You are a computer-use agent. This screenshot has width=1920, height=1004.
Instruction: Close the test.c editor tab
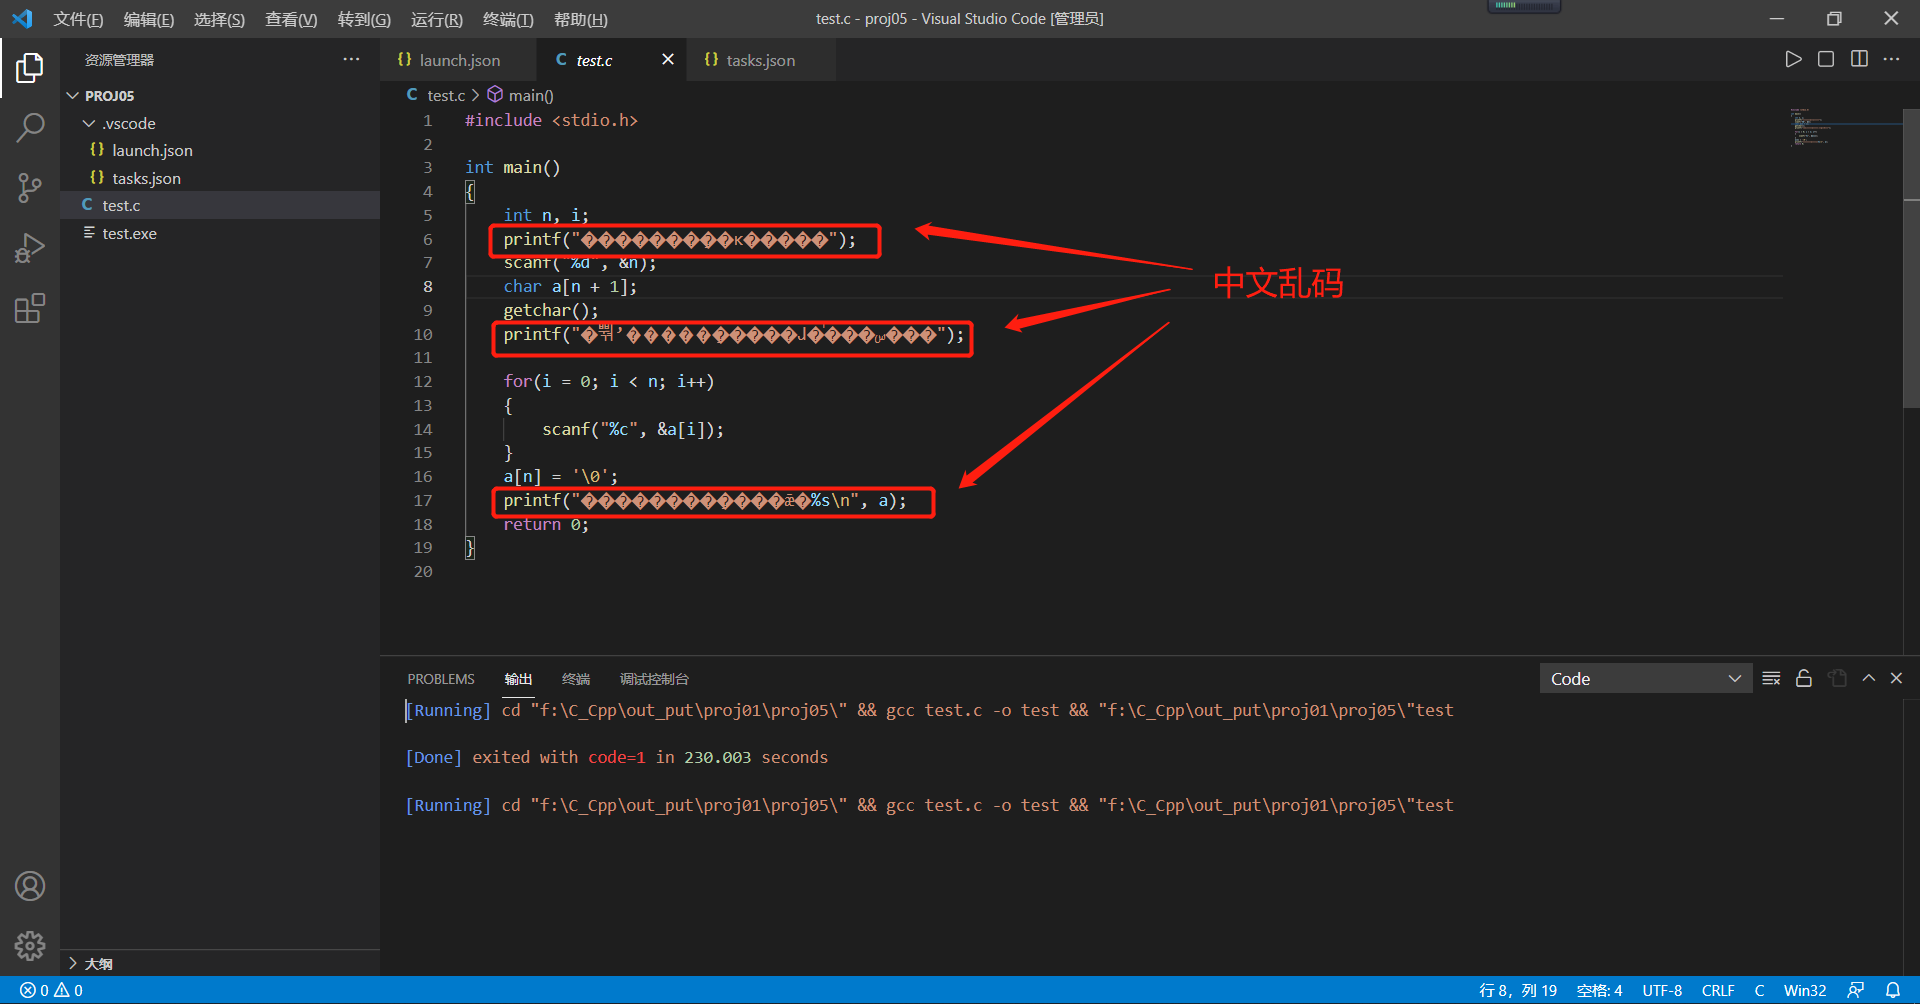[x=668, y=60]
